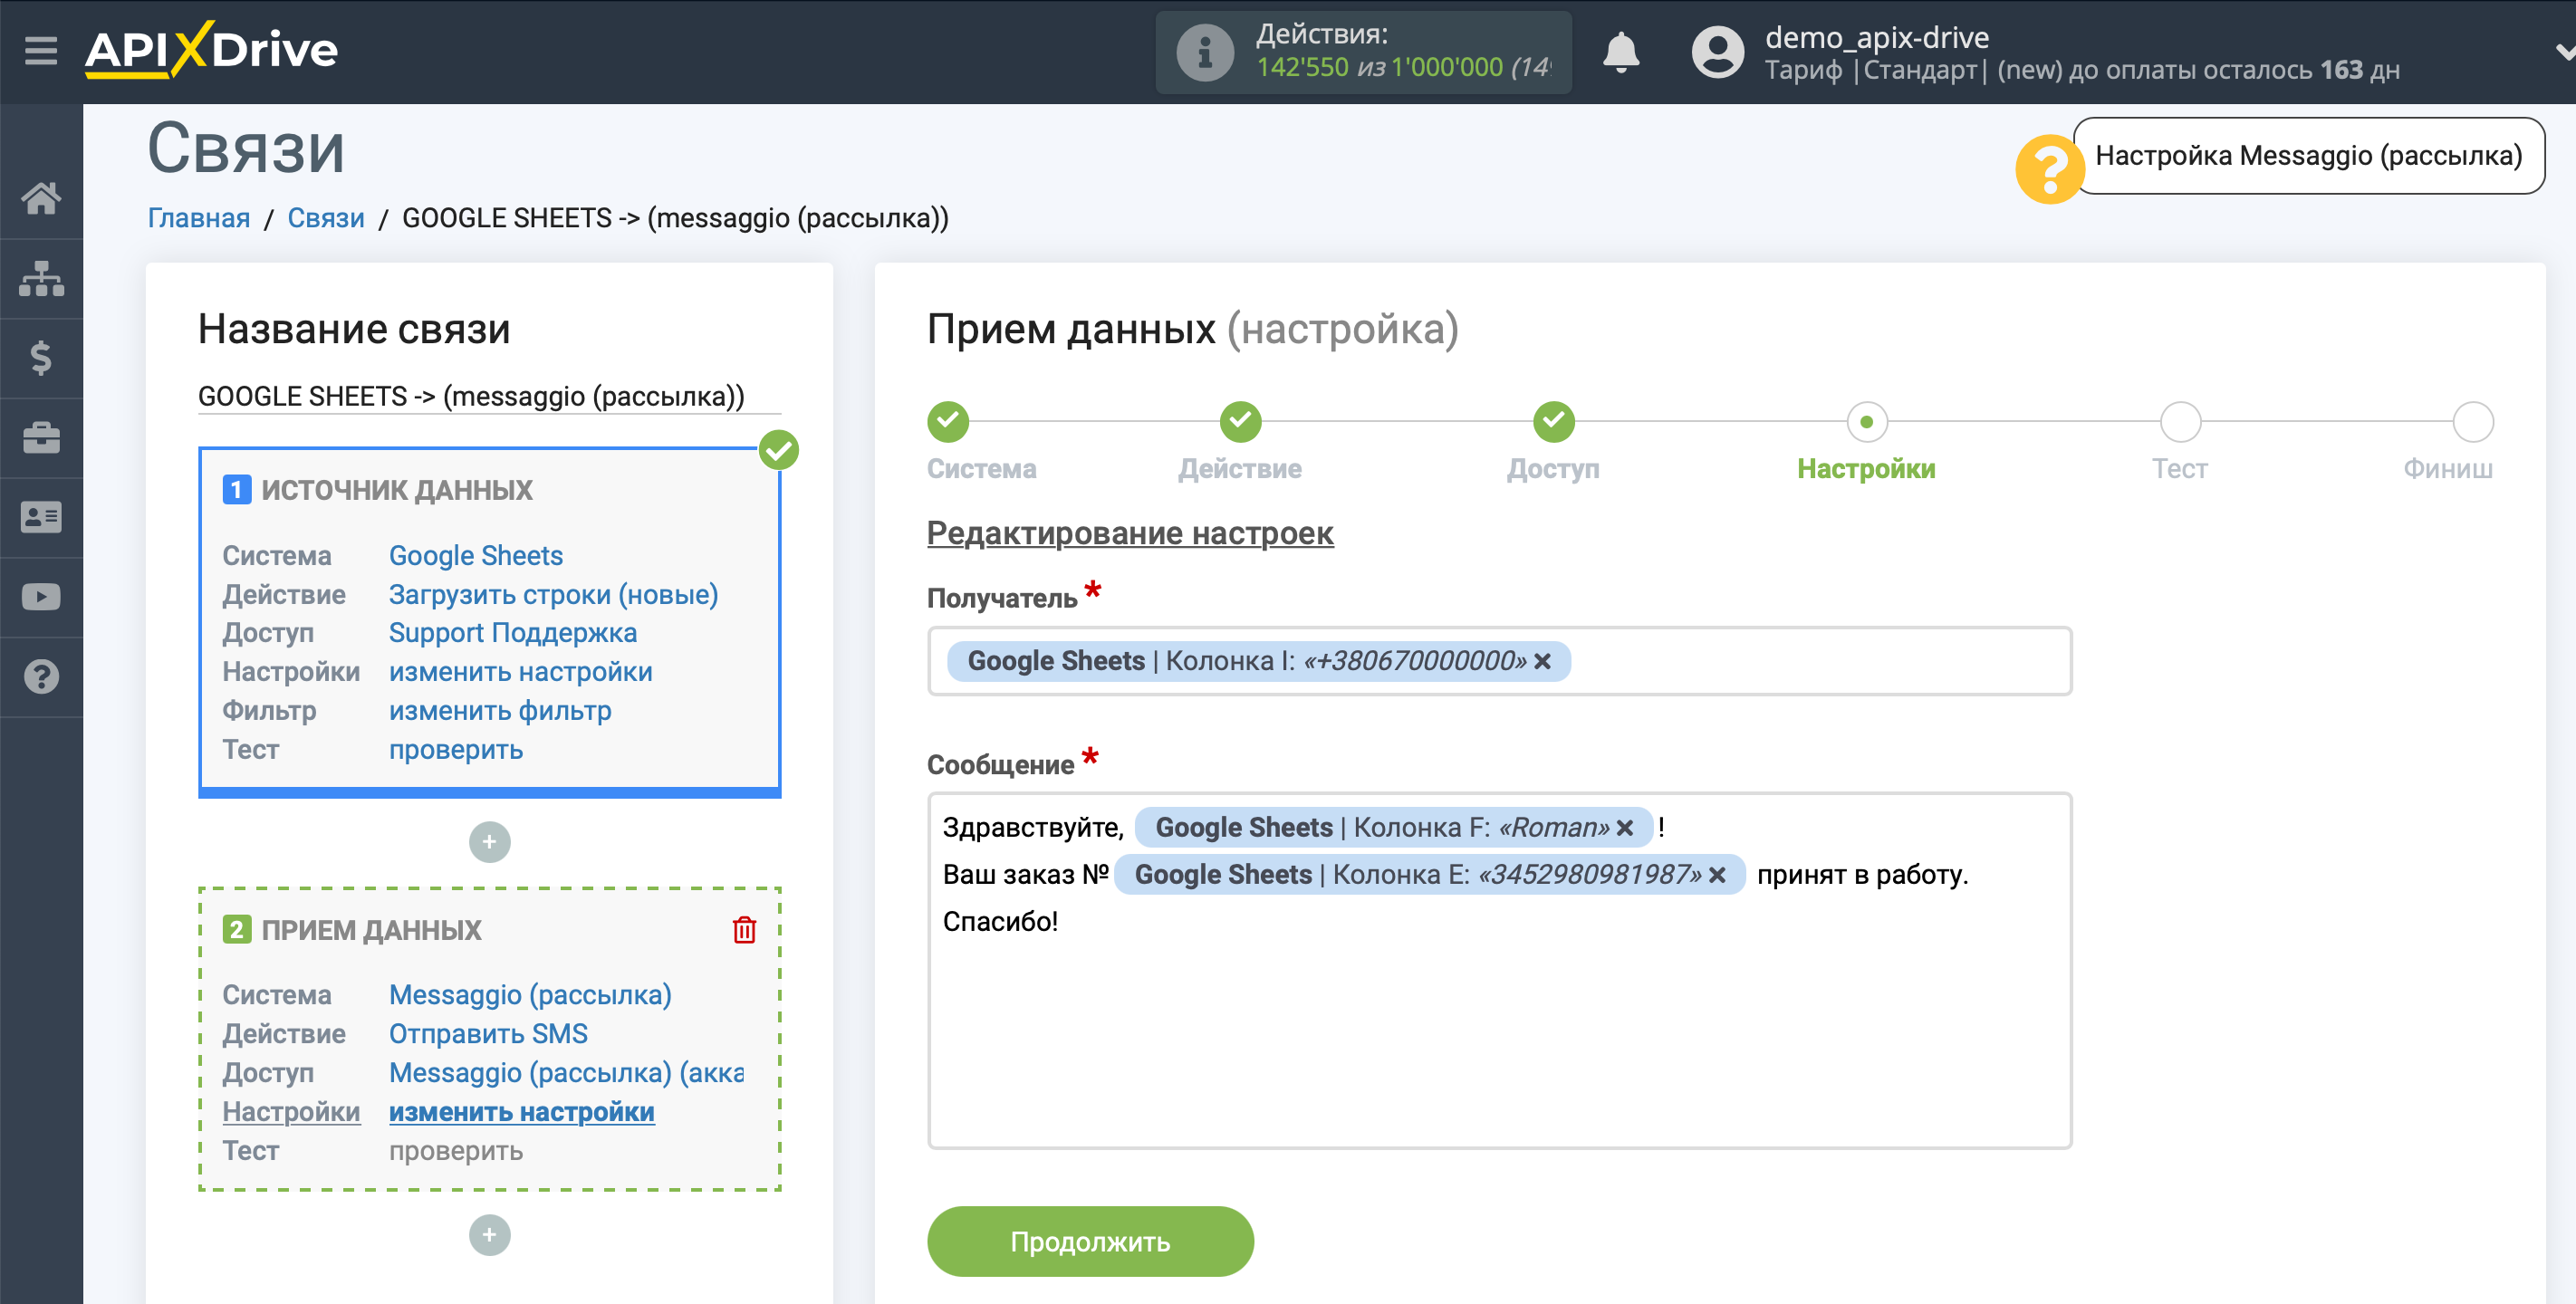Click the source data green checkmark
The height and width of the screenshot is (1304, 2576).
point(778,450)
